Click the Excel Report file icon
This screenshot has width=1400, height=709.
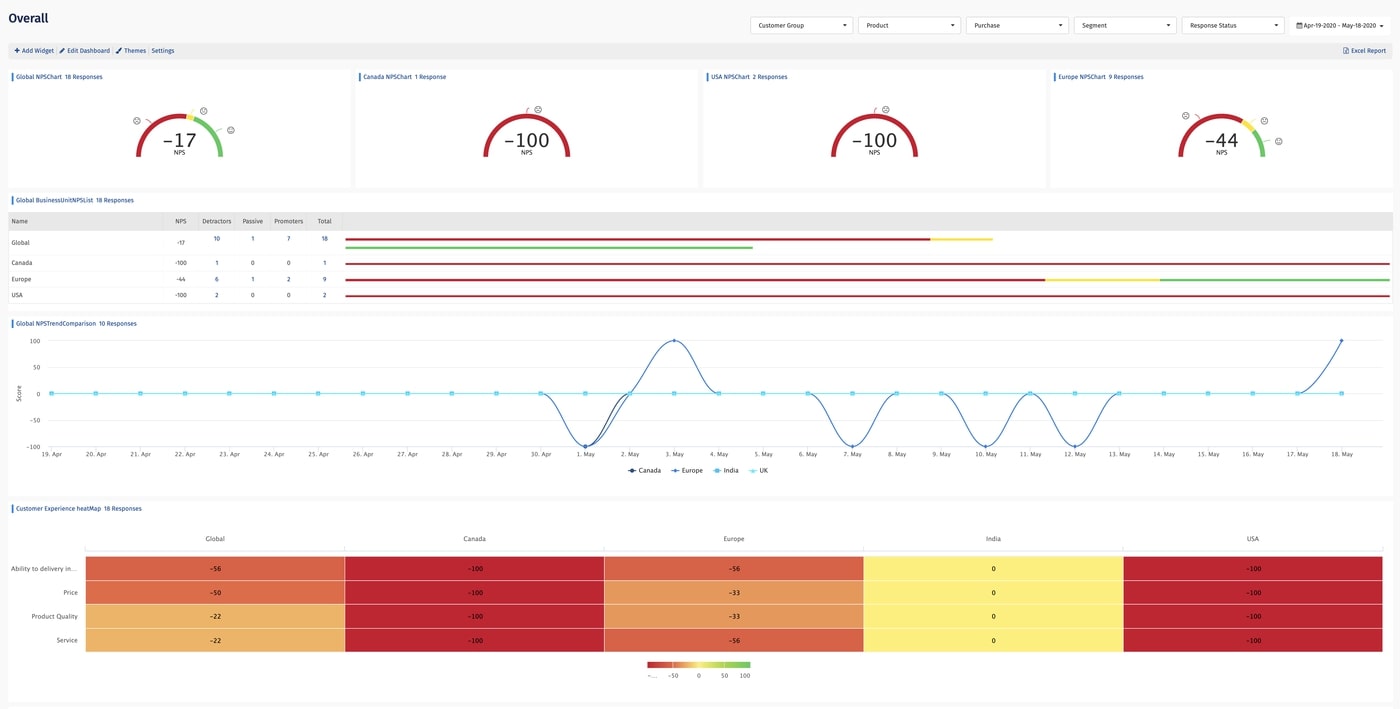tap(1345, 51)
